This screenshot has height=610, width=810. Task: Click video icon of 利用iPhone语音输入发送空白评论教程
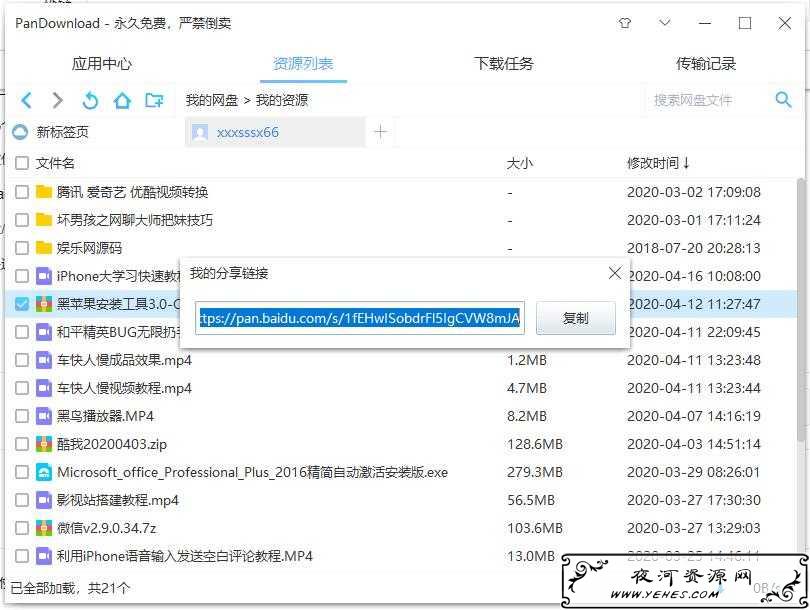pos(44,556)
